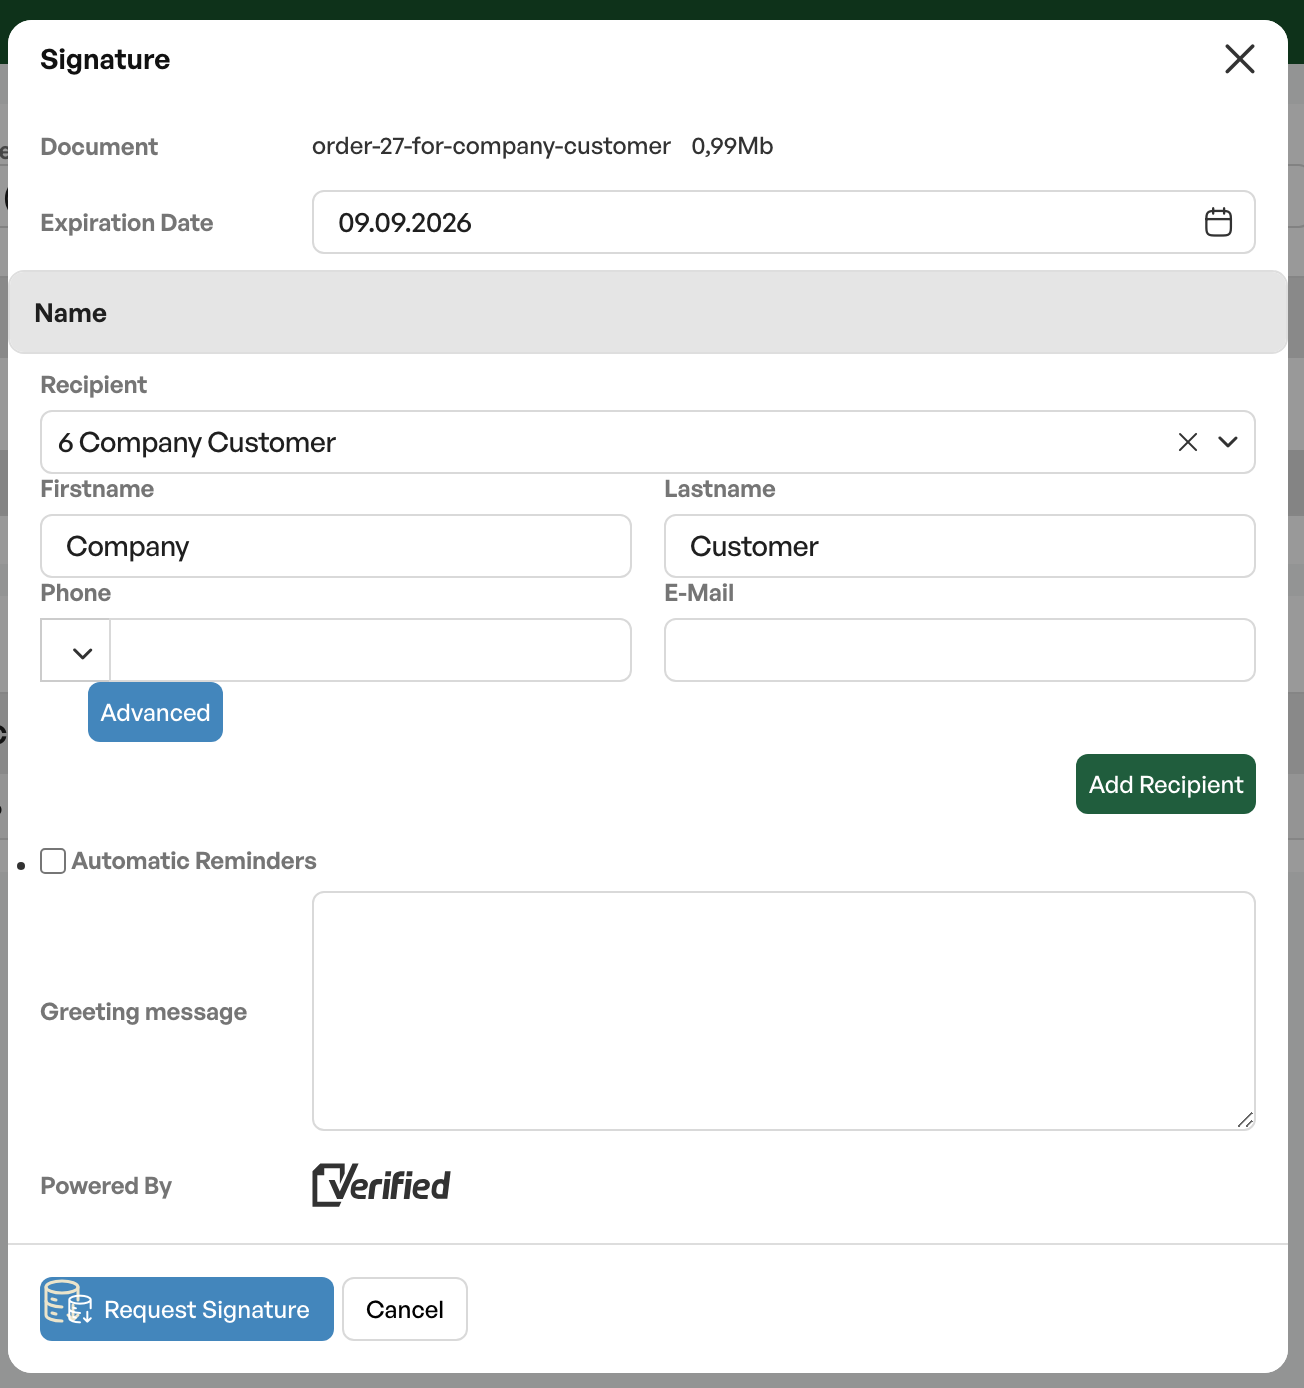Click inside the Greeting message text area
The height and width of the screenshot is (1388, 1304).
click(784, 1011)
